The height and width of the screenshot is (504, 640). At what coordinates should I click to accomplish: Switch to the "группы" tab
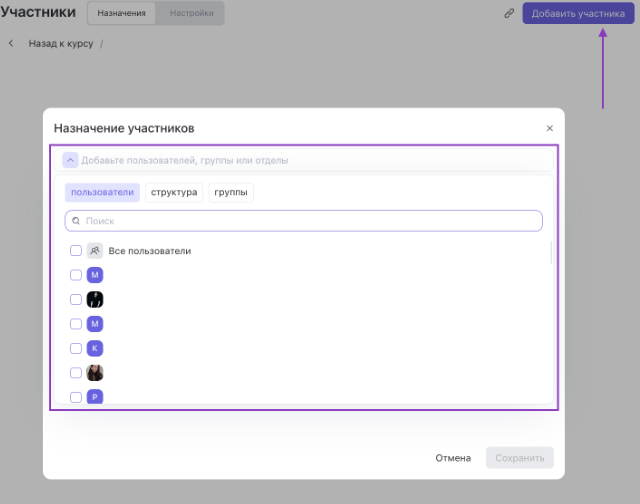(x=231, y=193)
